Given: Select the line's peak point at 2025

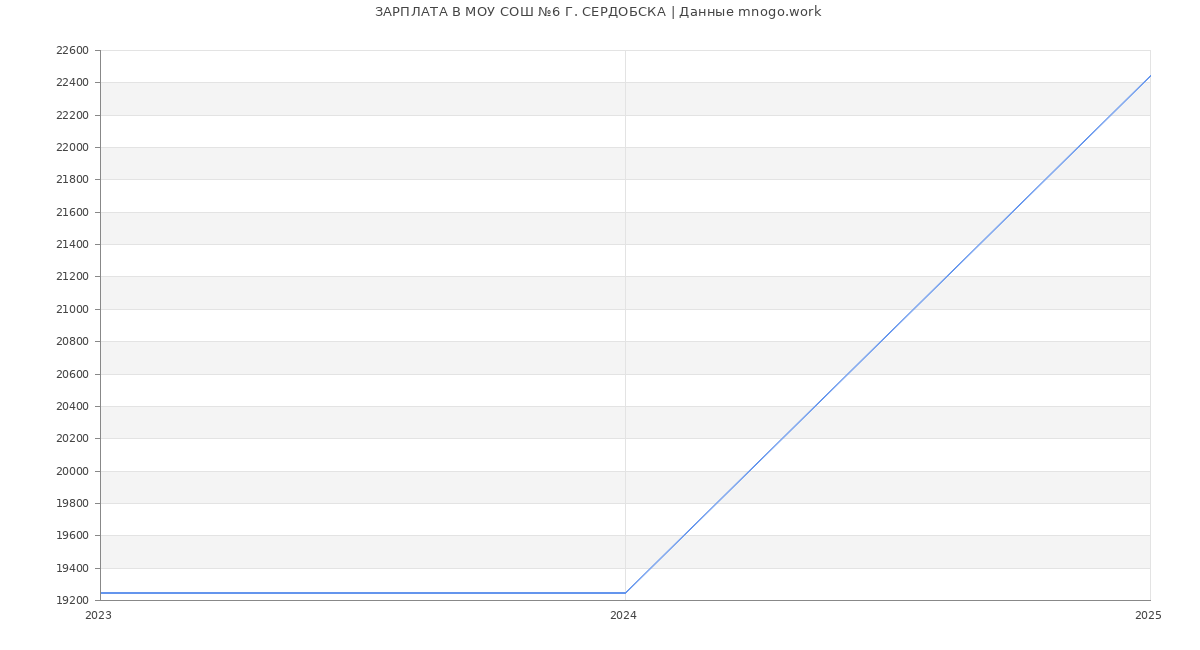Looking at the screenshot, I should 1149,76.
